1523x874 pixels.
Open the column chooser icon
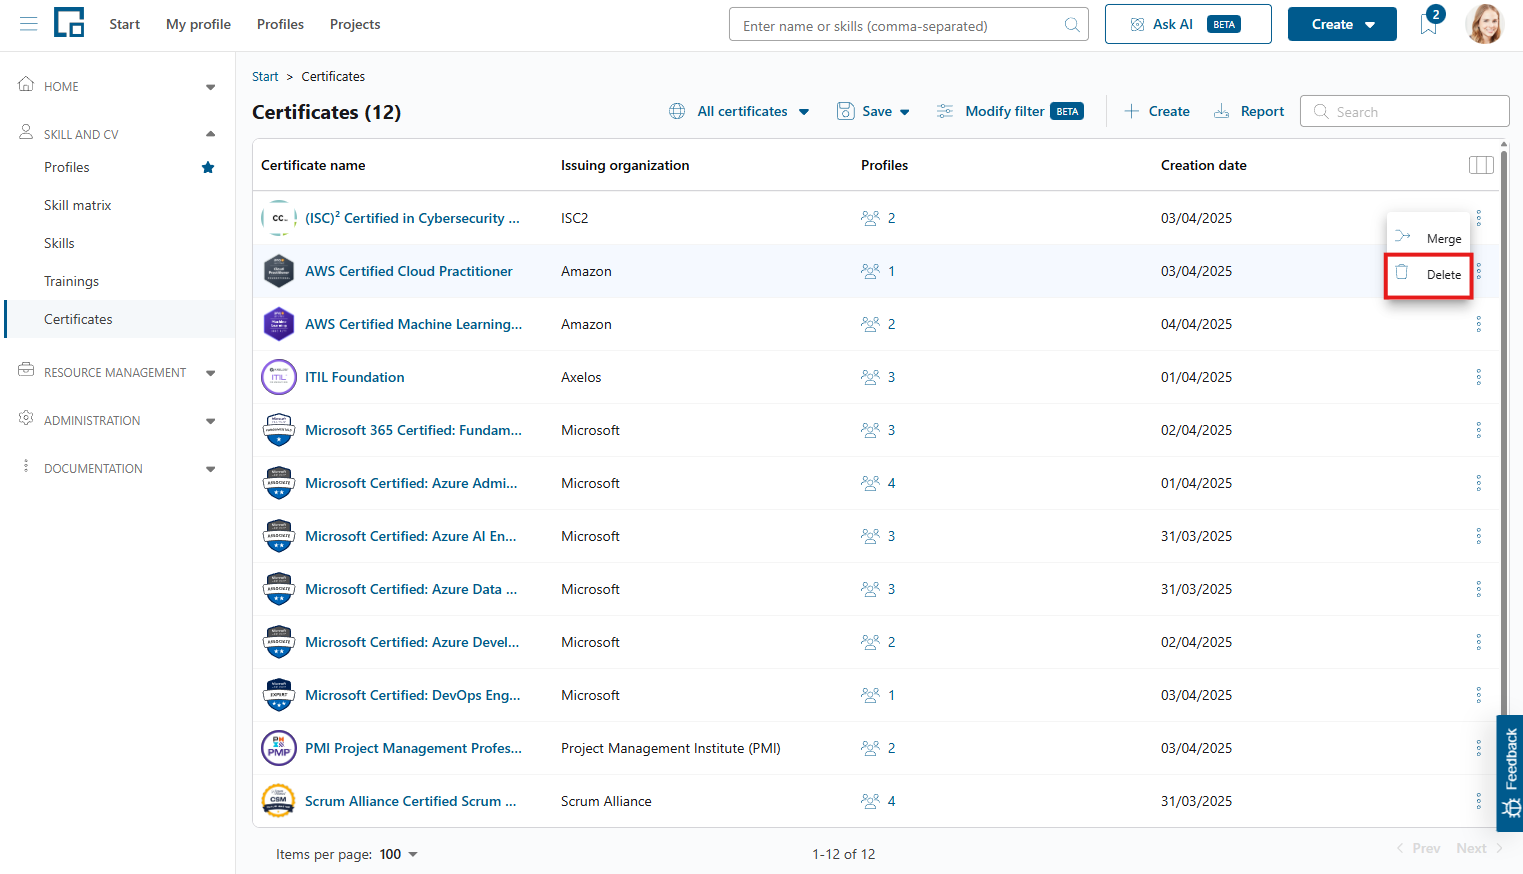click(1481, 165)
